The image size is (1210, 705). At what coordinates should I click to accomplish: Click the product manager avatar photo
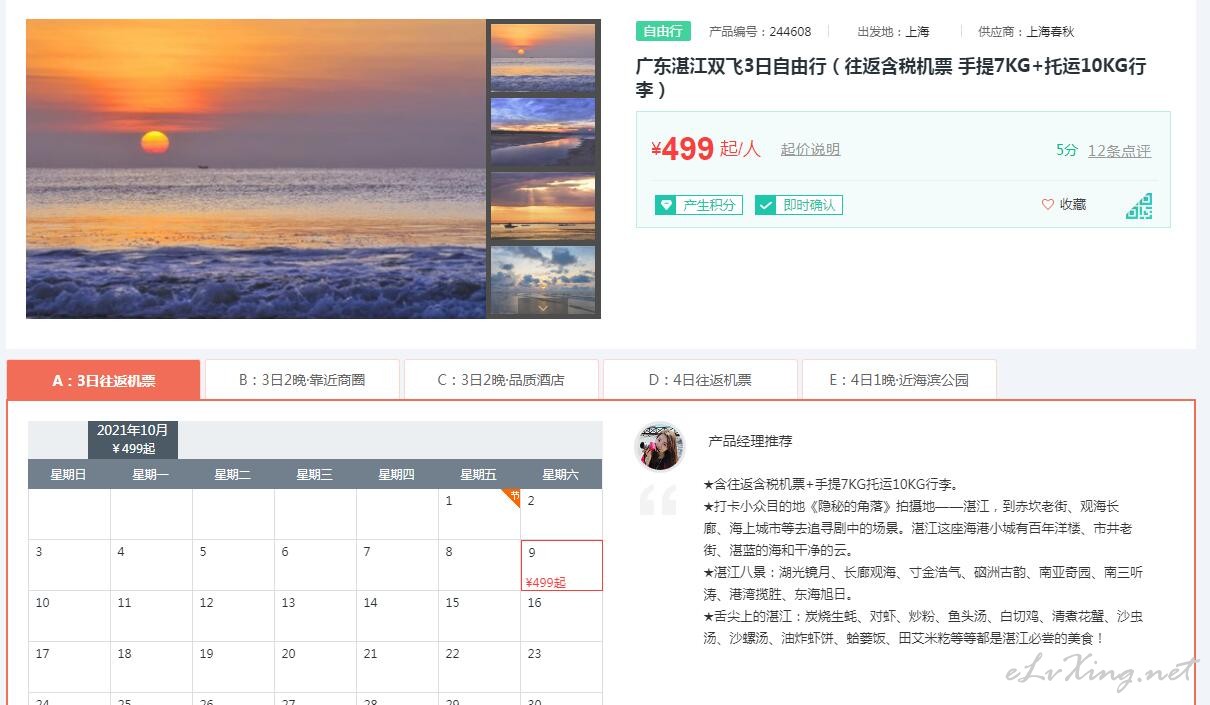point(660,446)
